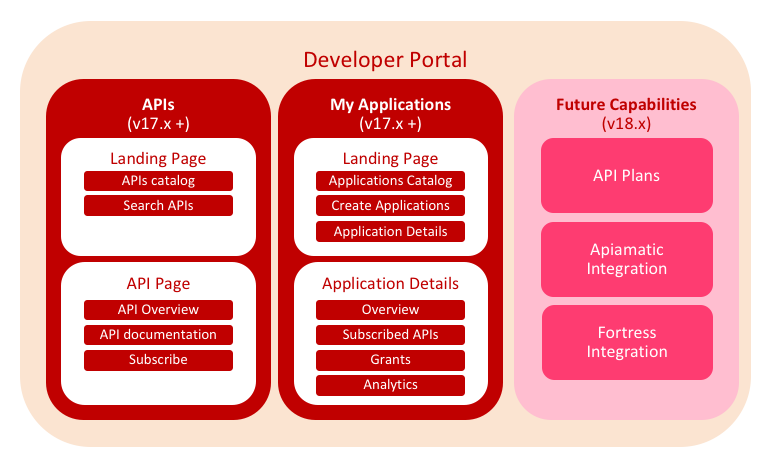This screenshot has height=464, width=771.
Task: Click the Developer Portal title
Action: pos(385,60)
